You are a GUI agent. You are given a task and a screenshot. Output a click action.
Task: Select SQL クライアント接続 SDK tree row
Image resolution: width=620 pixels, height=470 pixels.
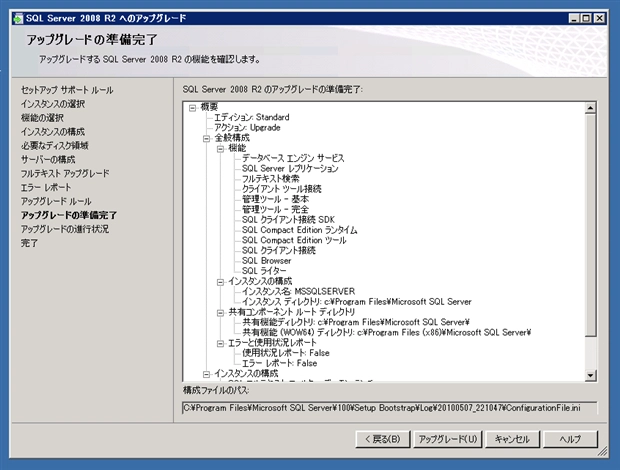pyautogui.click(x=288, y=220)
